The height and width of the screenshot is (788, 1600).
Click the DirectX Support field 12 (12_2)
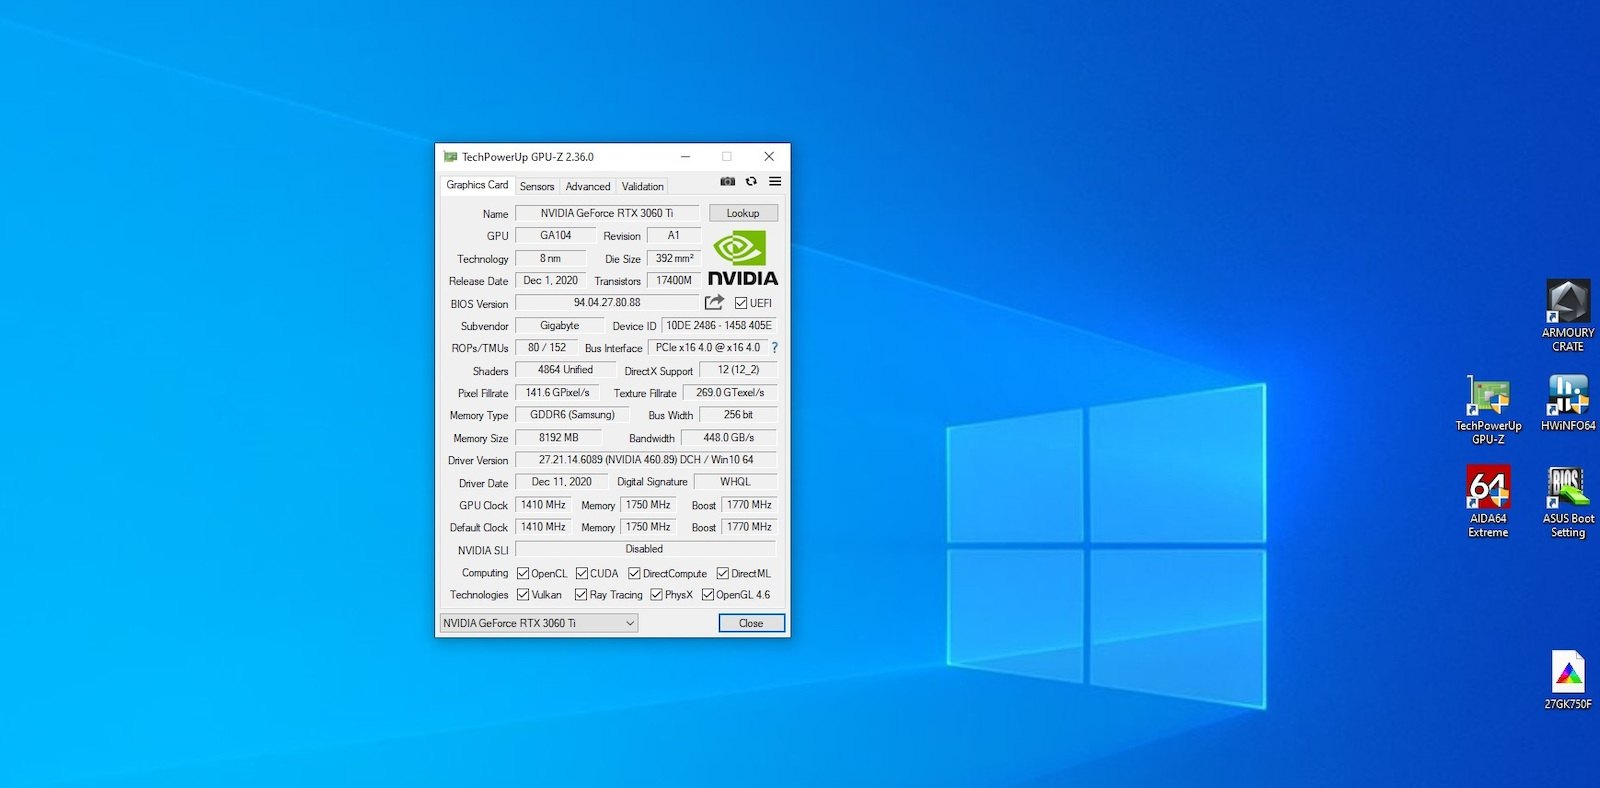739,370
